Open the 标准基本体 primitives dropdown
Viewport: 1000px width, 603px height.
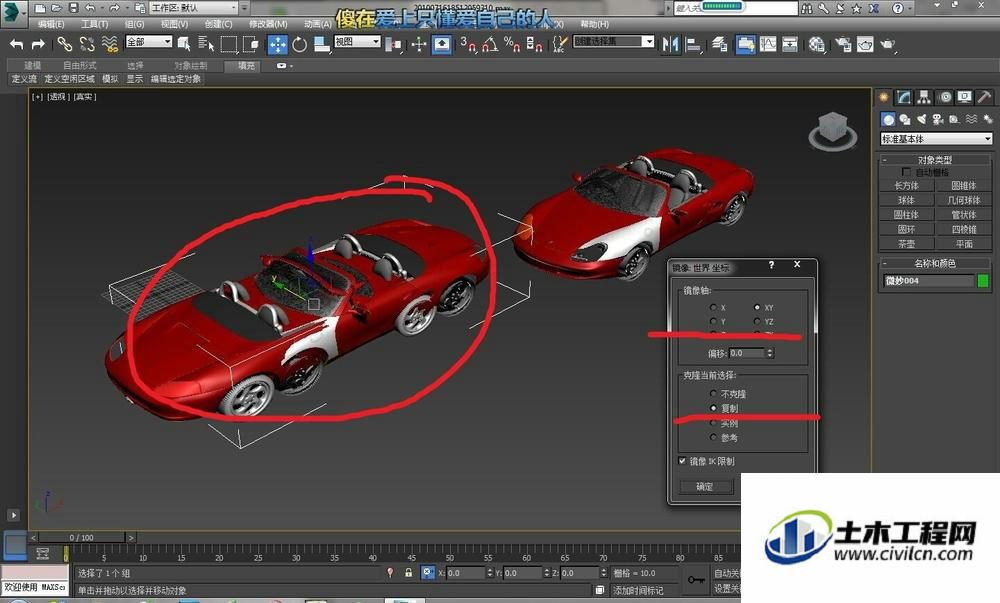[936, 139]
